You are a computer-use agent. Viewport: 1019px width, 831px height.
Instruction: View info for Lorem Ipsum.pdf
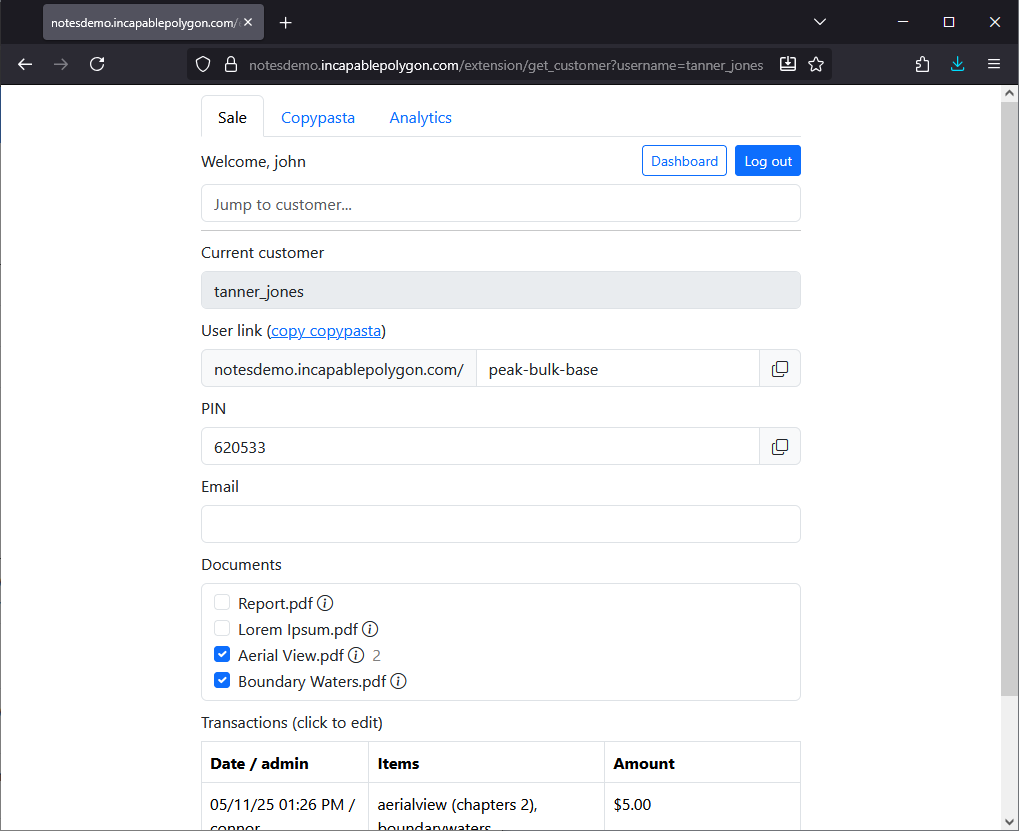click(x=370, y=629)
